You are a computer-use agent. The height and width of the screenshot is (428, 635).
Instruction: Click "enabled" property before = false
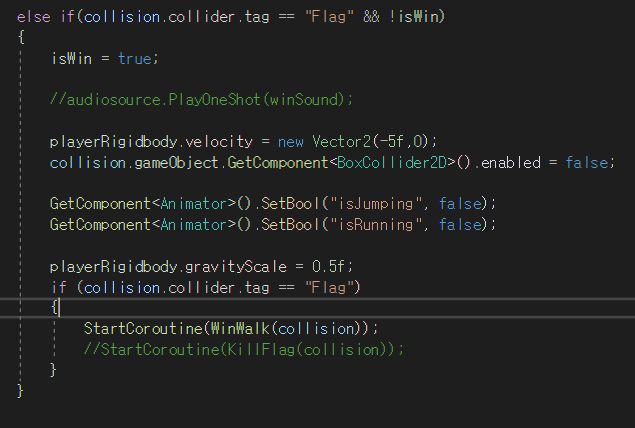pyautogui.click(x=510, y=163)
